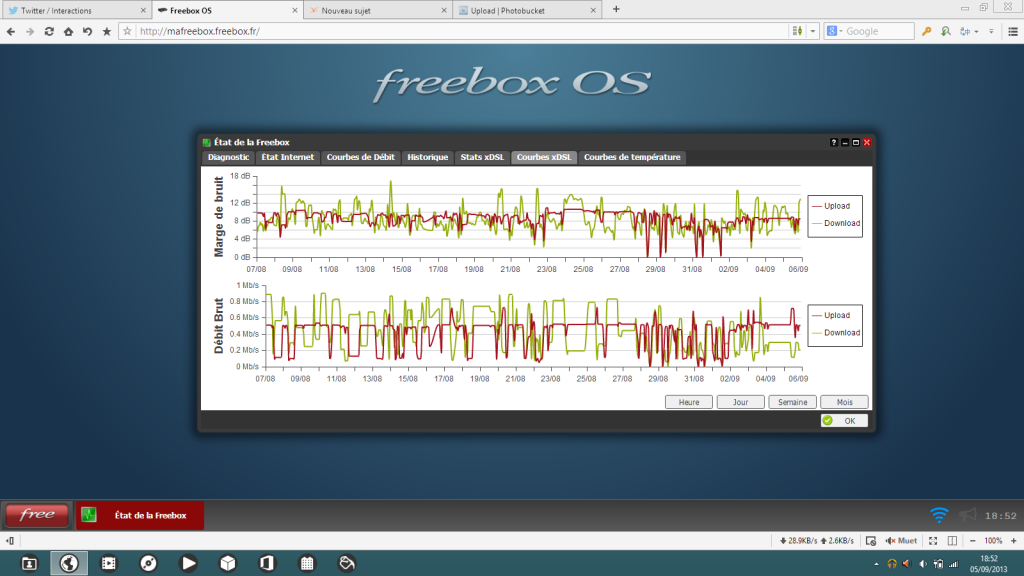The height and width of the screenshot is (576, 1024).
Task: Click the help question mark in the dialog title bar
Action: click(x=834, y=142)
